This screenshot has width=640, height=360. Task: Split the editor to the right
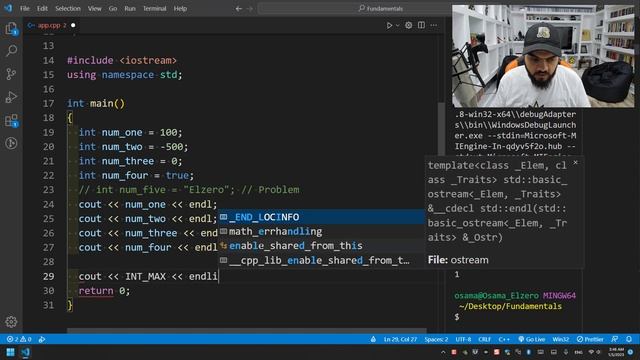(421, 25)
